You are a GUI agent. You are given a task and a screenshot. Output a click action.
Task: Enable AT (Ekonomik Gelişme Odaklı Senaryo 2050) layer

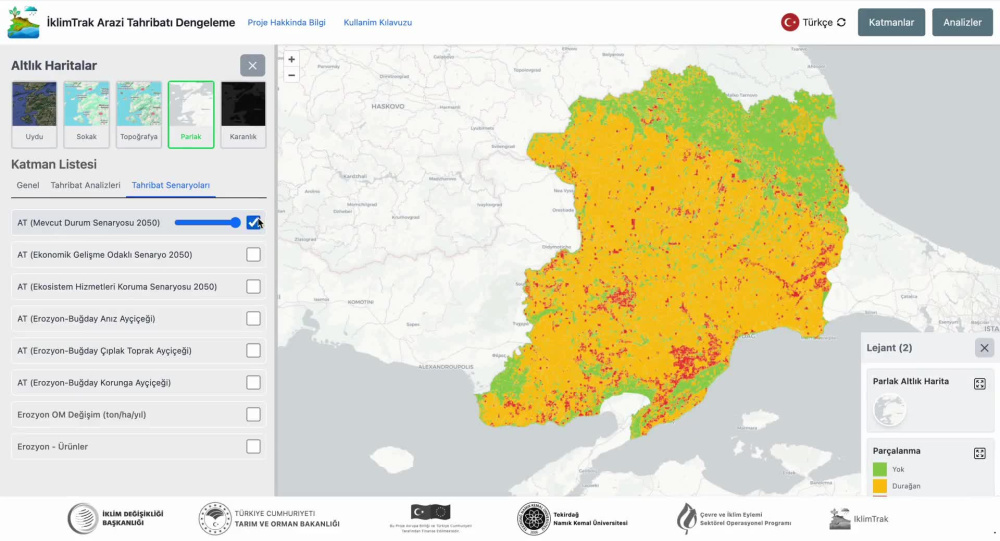click(253, 255)
